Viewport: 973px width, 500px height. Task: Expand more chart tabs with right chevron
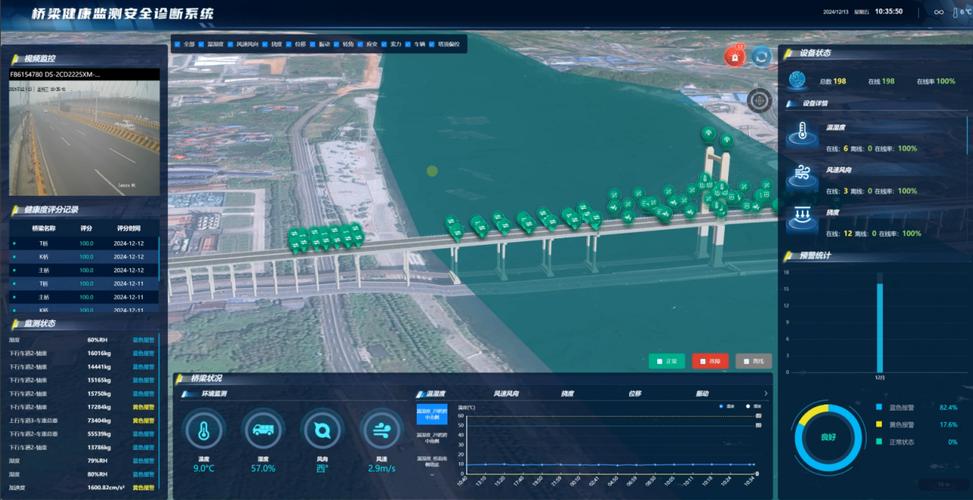pyautogui.click(x=766, y=394)
